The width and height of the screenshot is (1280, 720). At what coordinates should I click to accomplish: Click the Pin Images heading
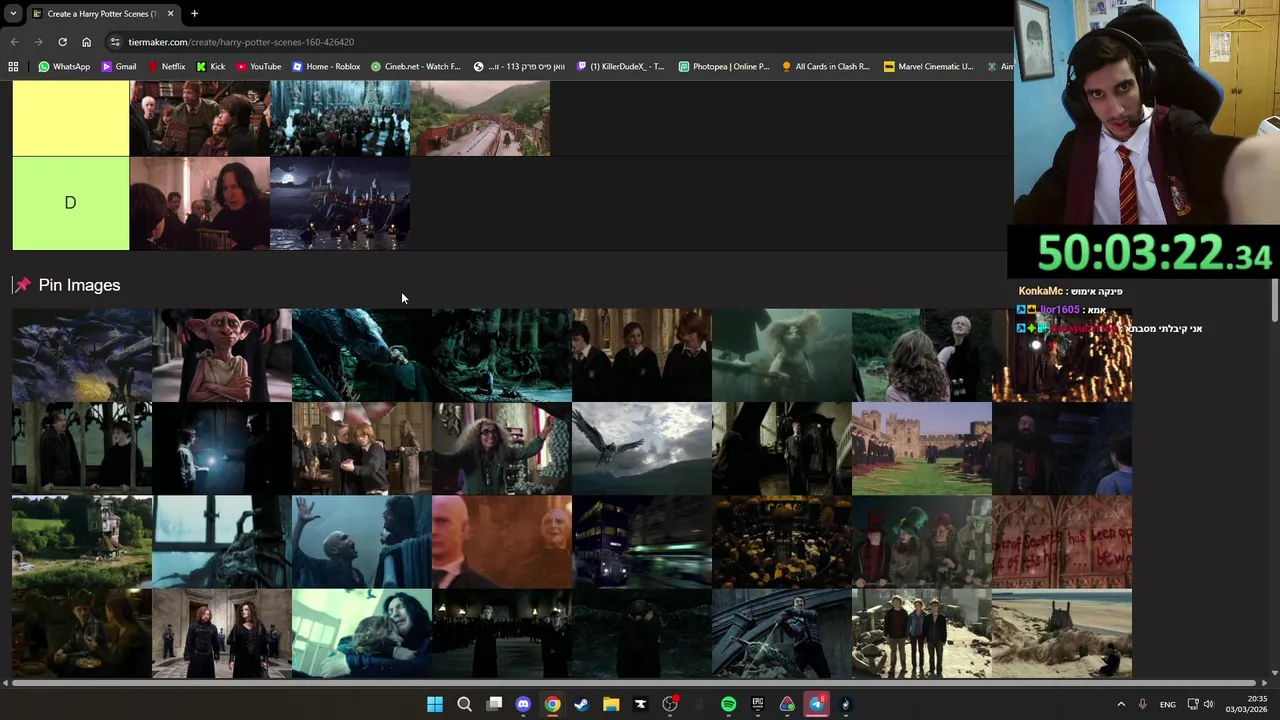(x=79, y=285)
